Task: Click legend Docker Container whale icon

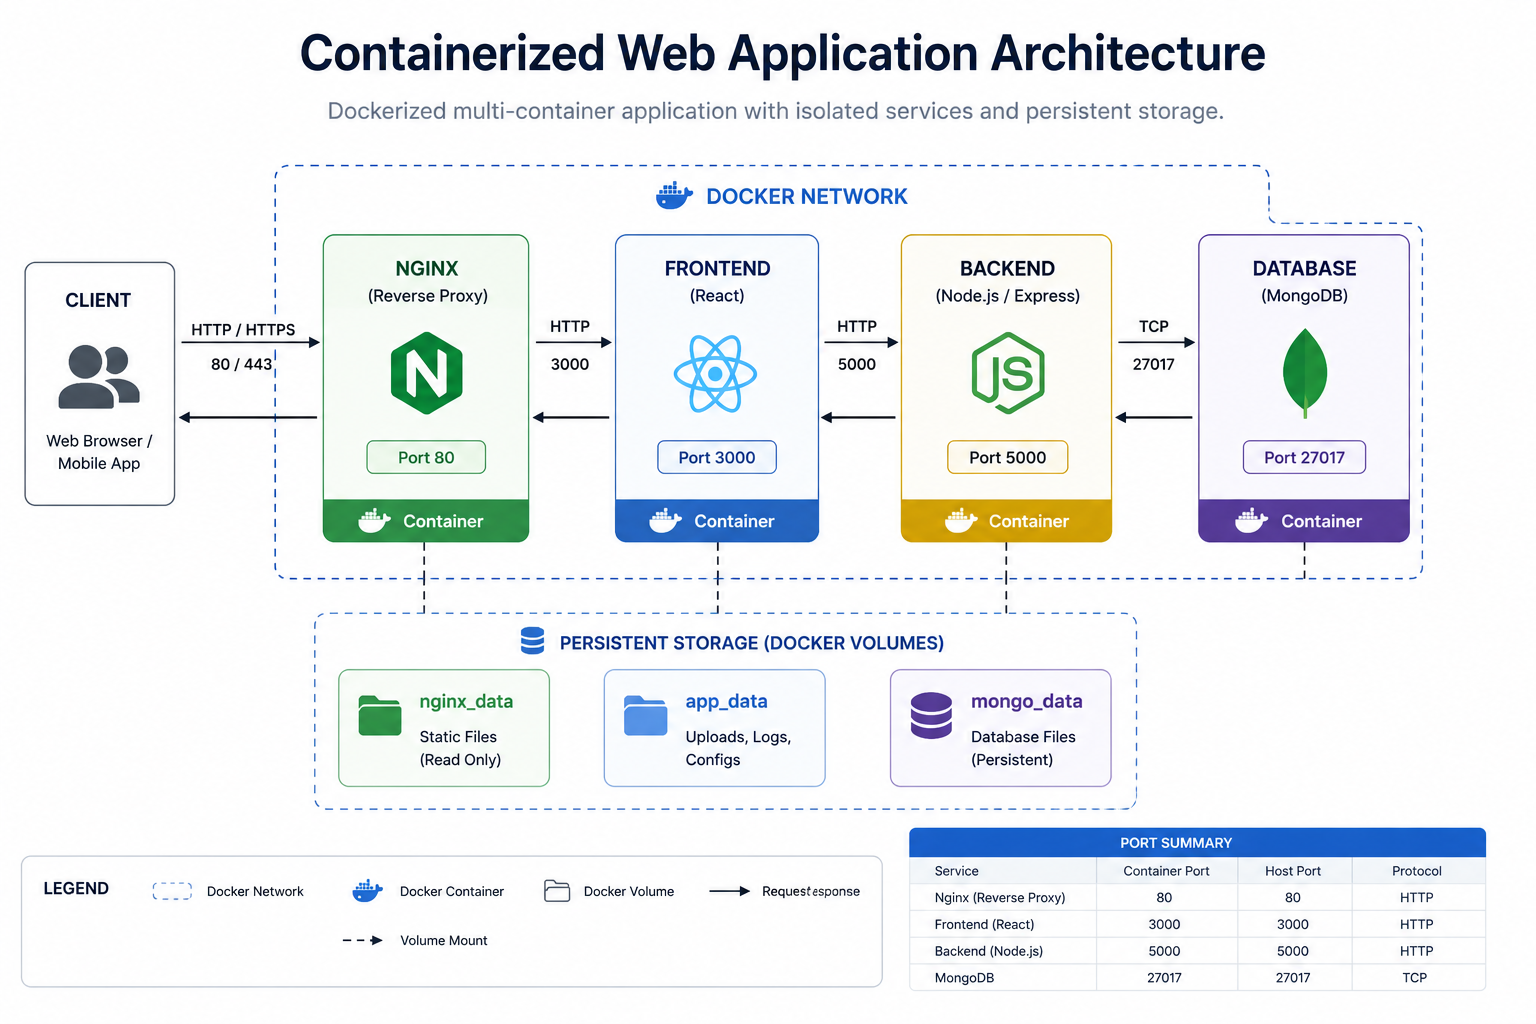Action: 368,890
